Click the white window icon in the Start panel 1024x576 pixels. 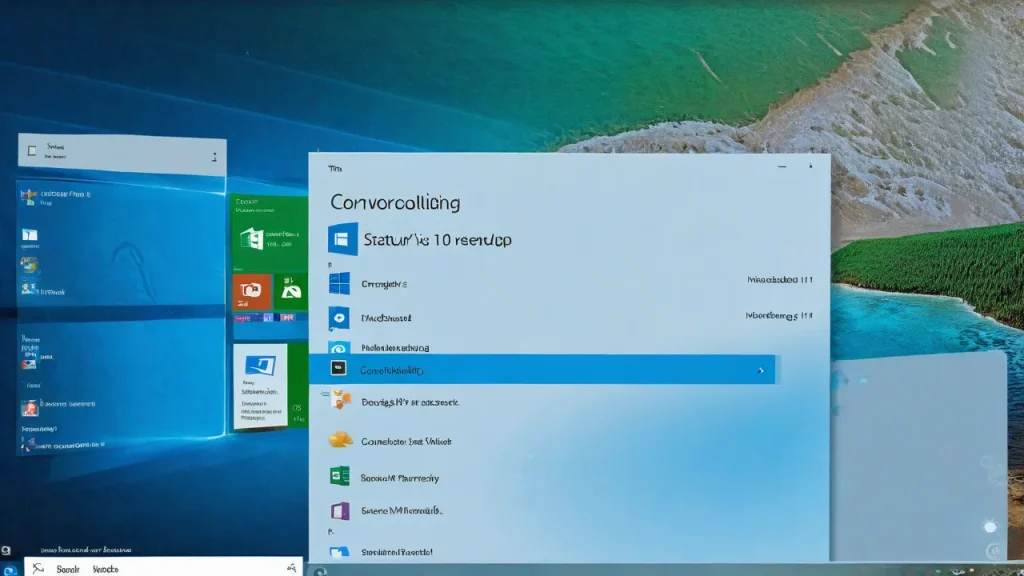(29, 234)
